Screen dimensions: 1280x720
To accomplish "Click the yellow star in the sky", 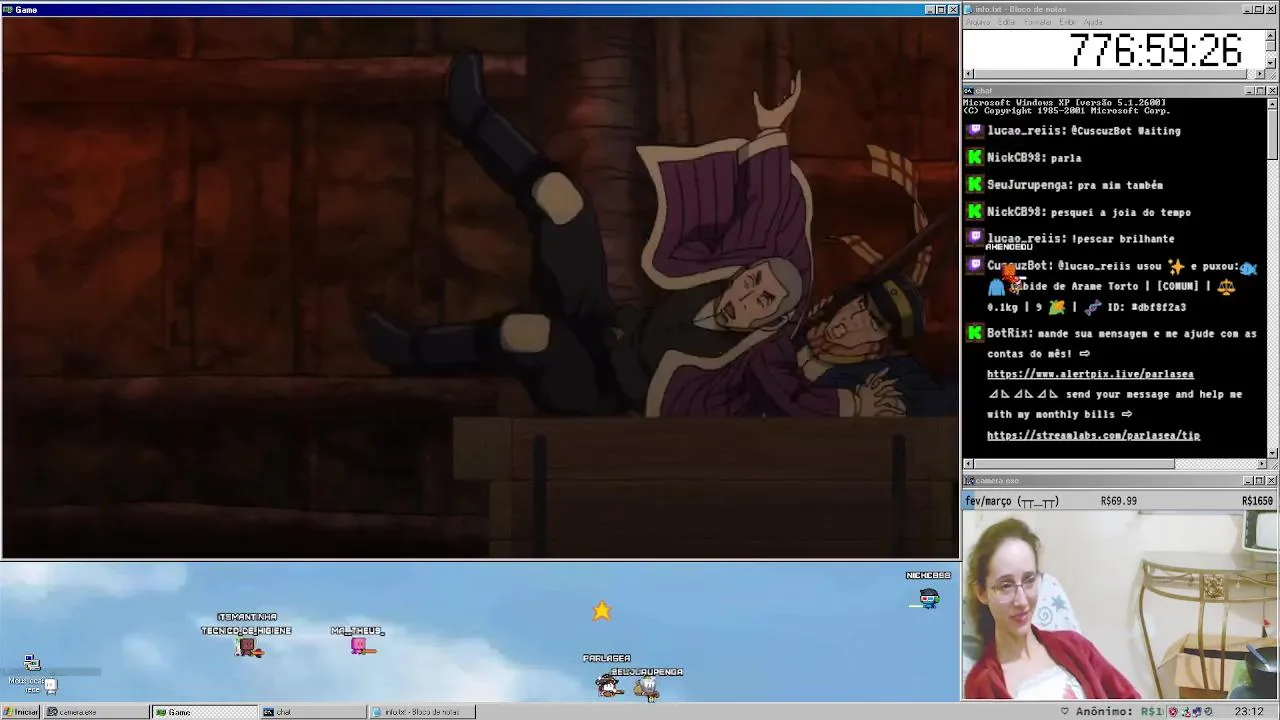I will coord(601,611).
